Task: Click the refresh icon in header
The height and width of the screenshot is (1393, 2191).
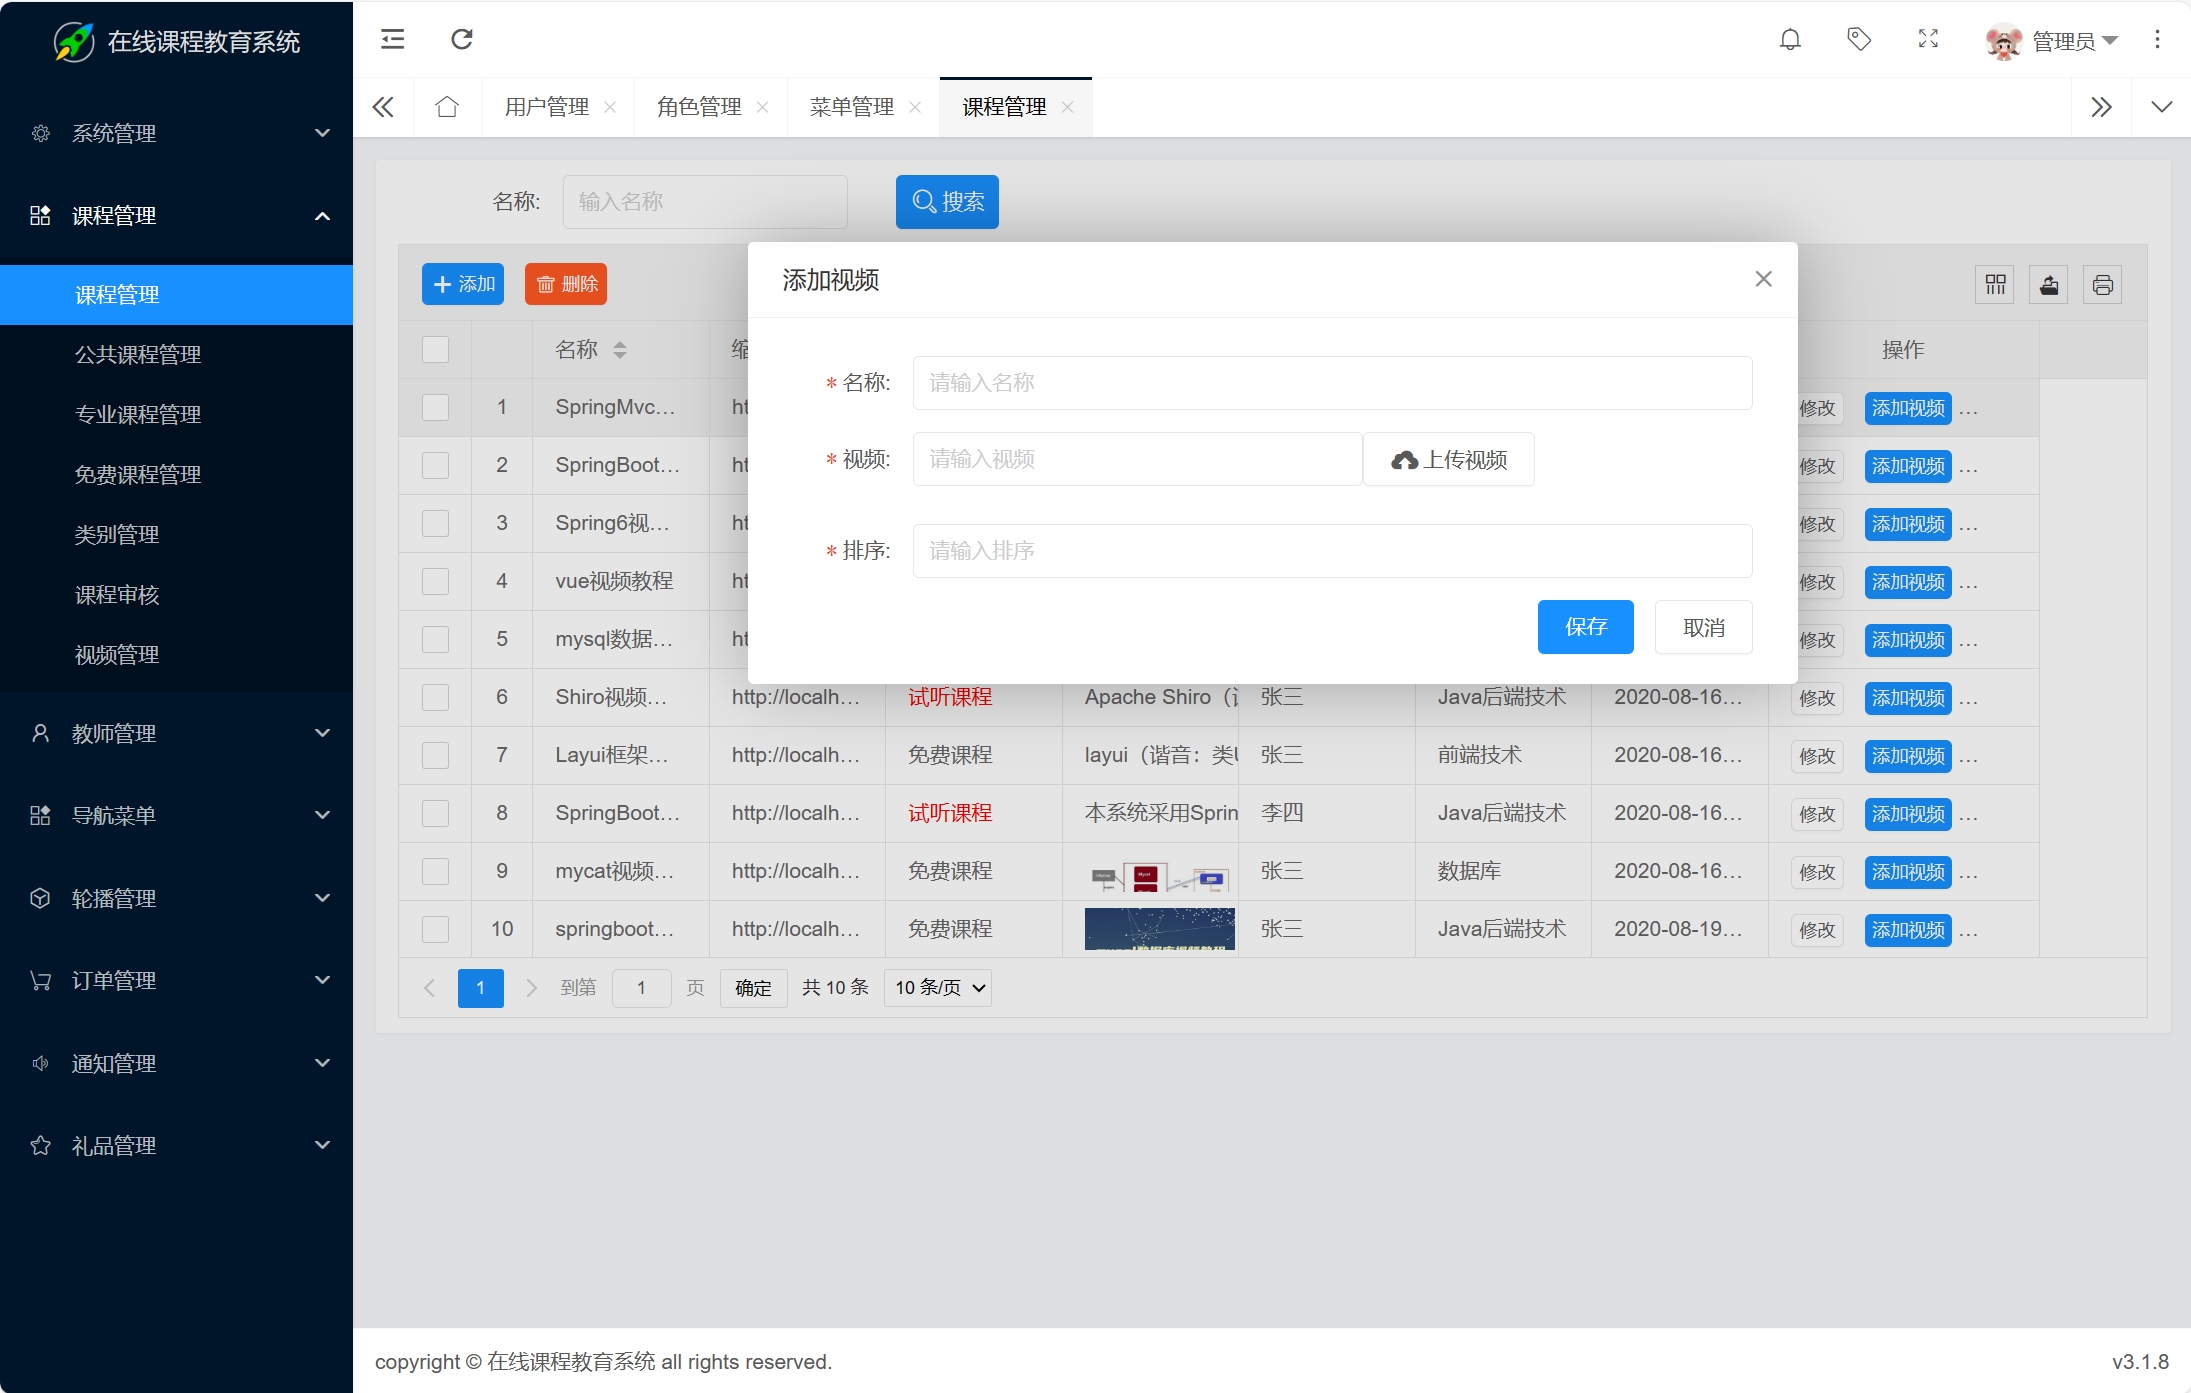Action: tap(462, 40)
